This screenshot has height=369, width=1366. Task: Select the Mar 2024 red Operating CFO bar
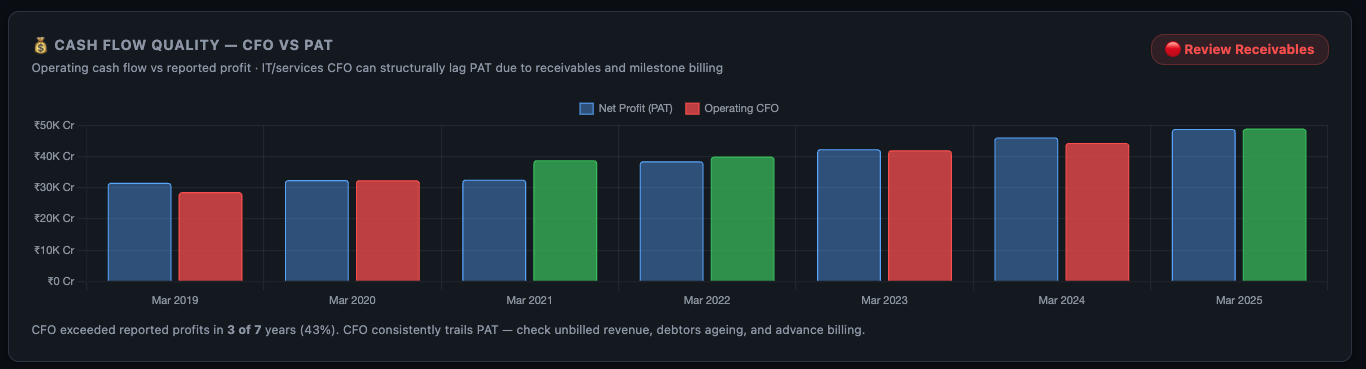point(1097,212)
